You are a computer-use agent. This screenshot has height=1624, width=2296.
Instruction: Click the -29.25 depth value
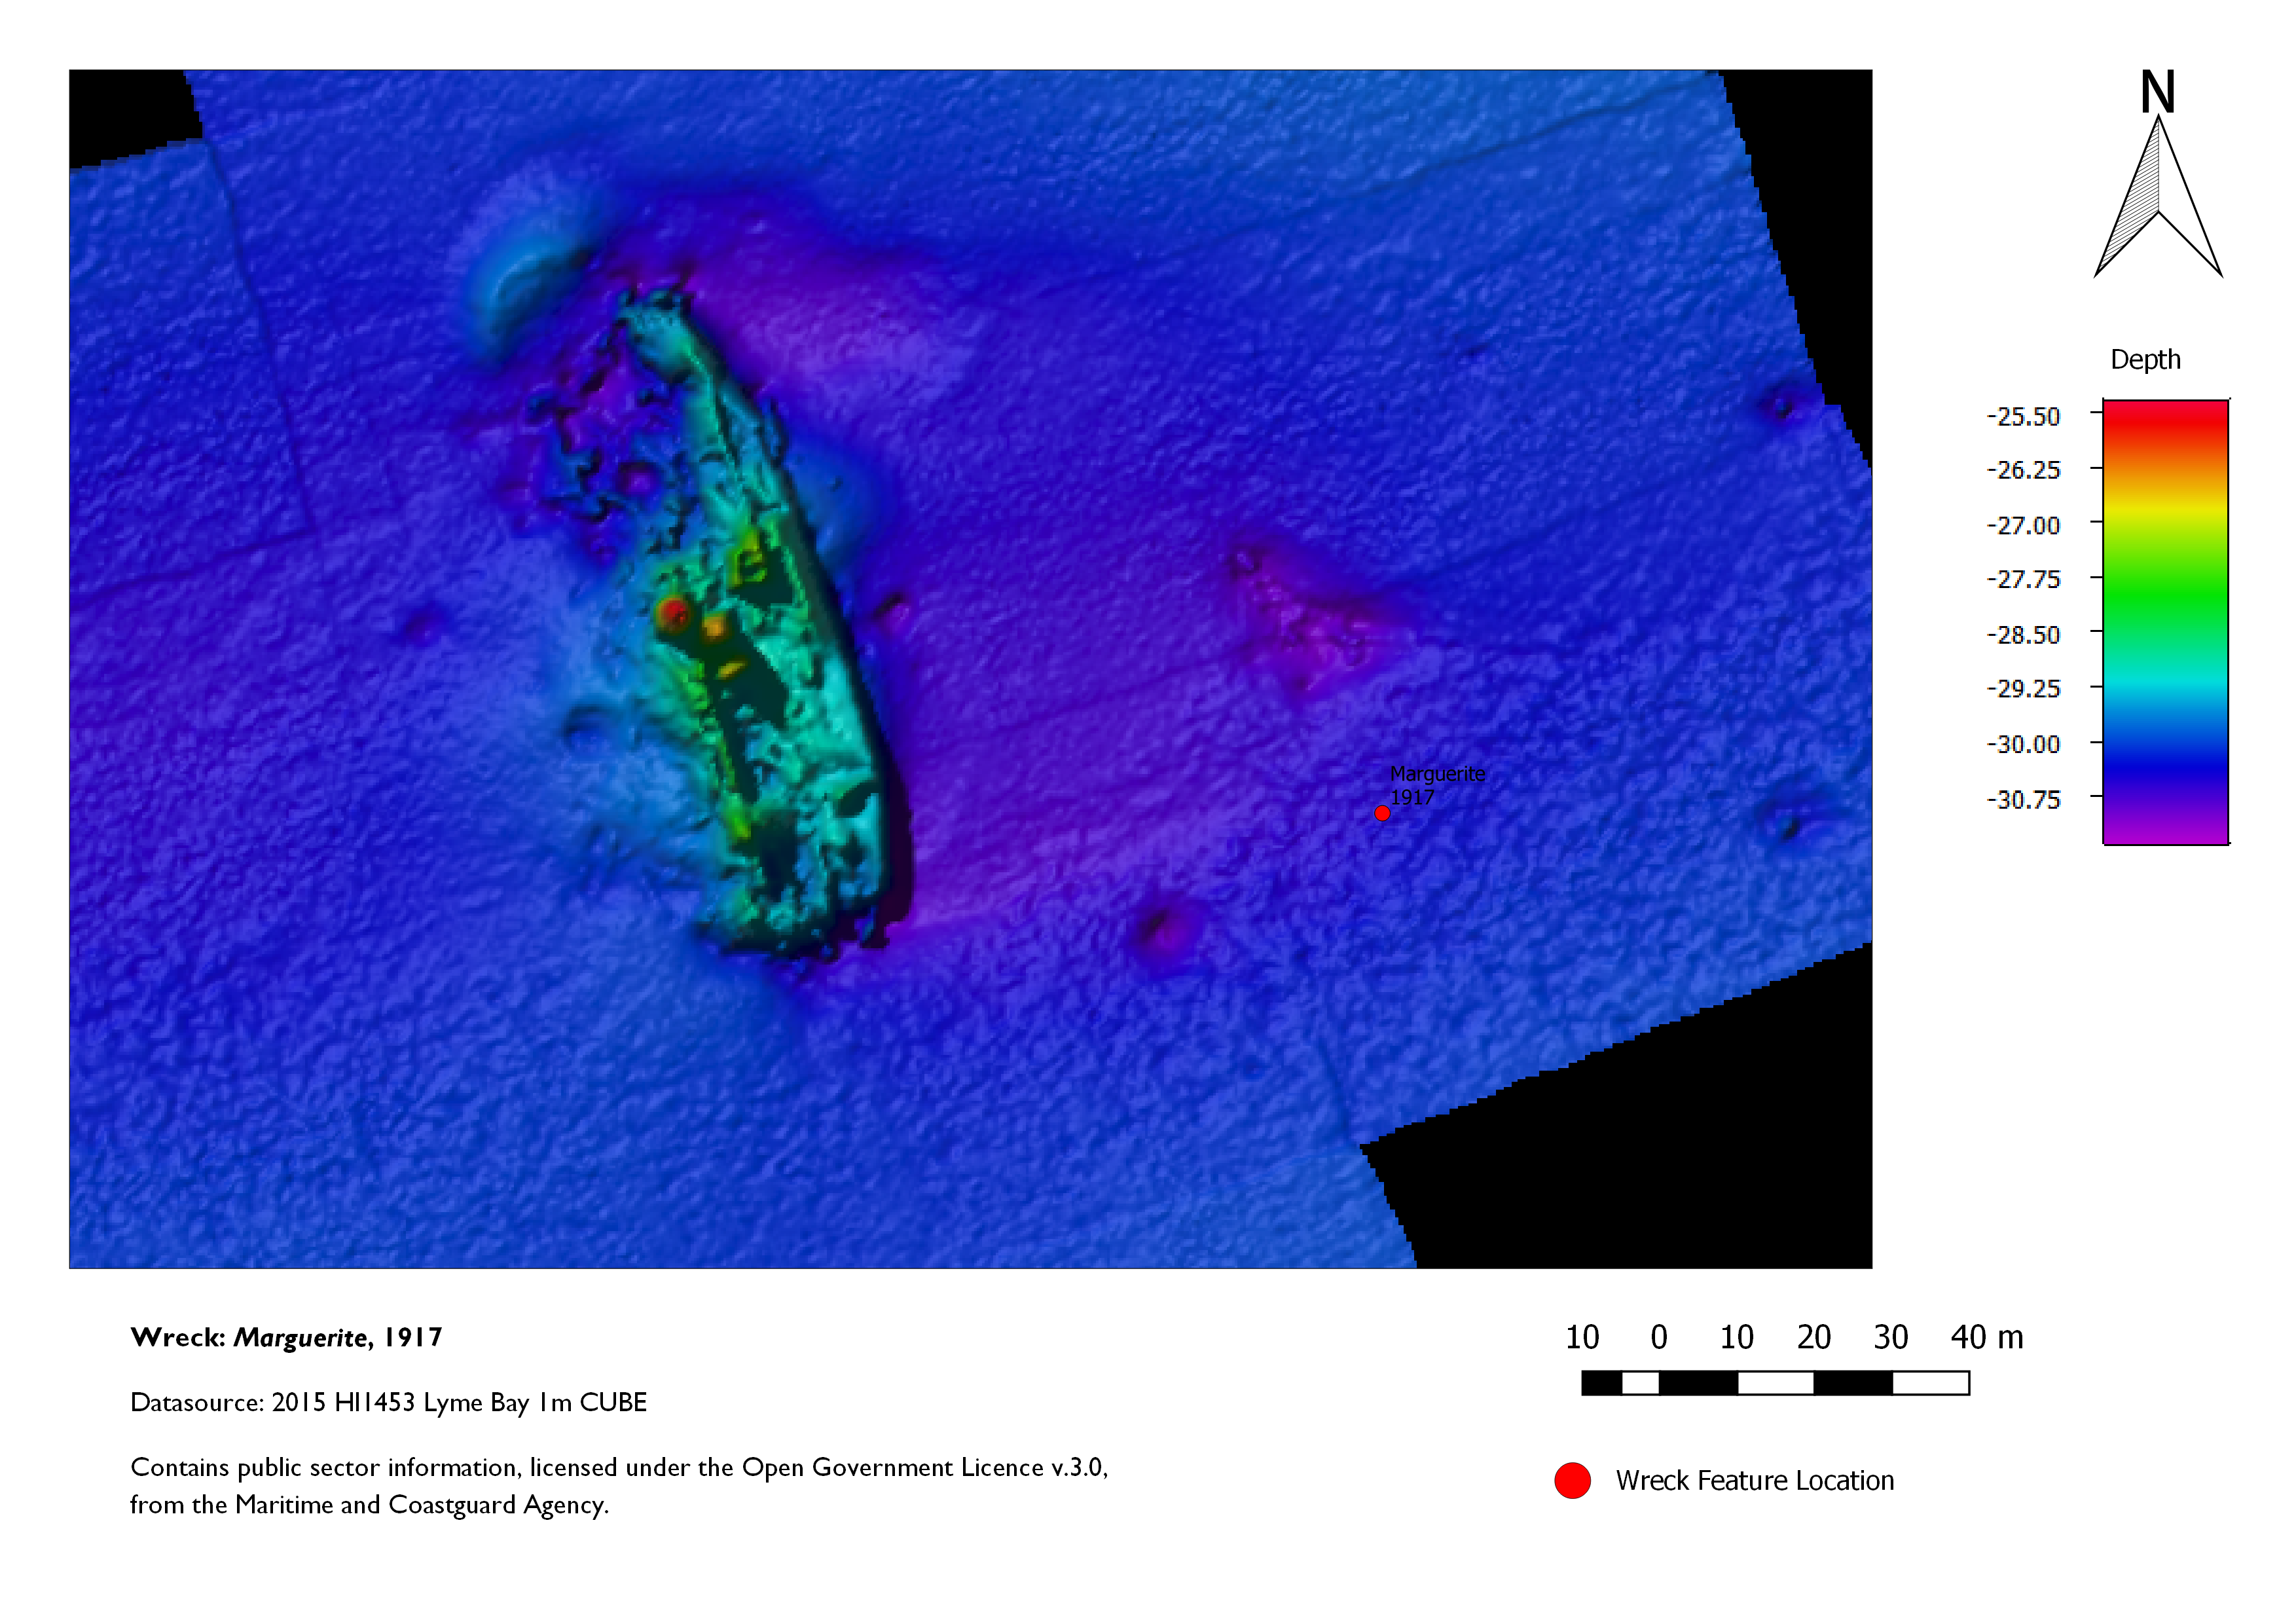(x=2023, y=688)
